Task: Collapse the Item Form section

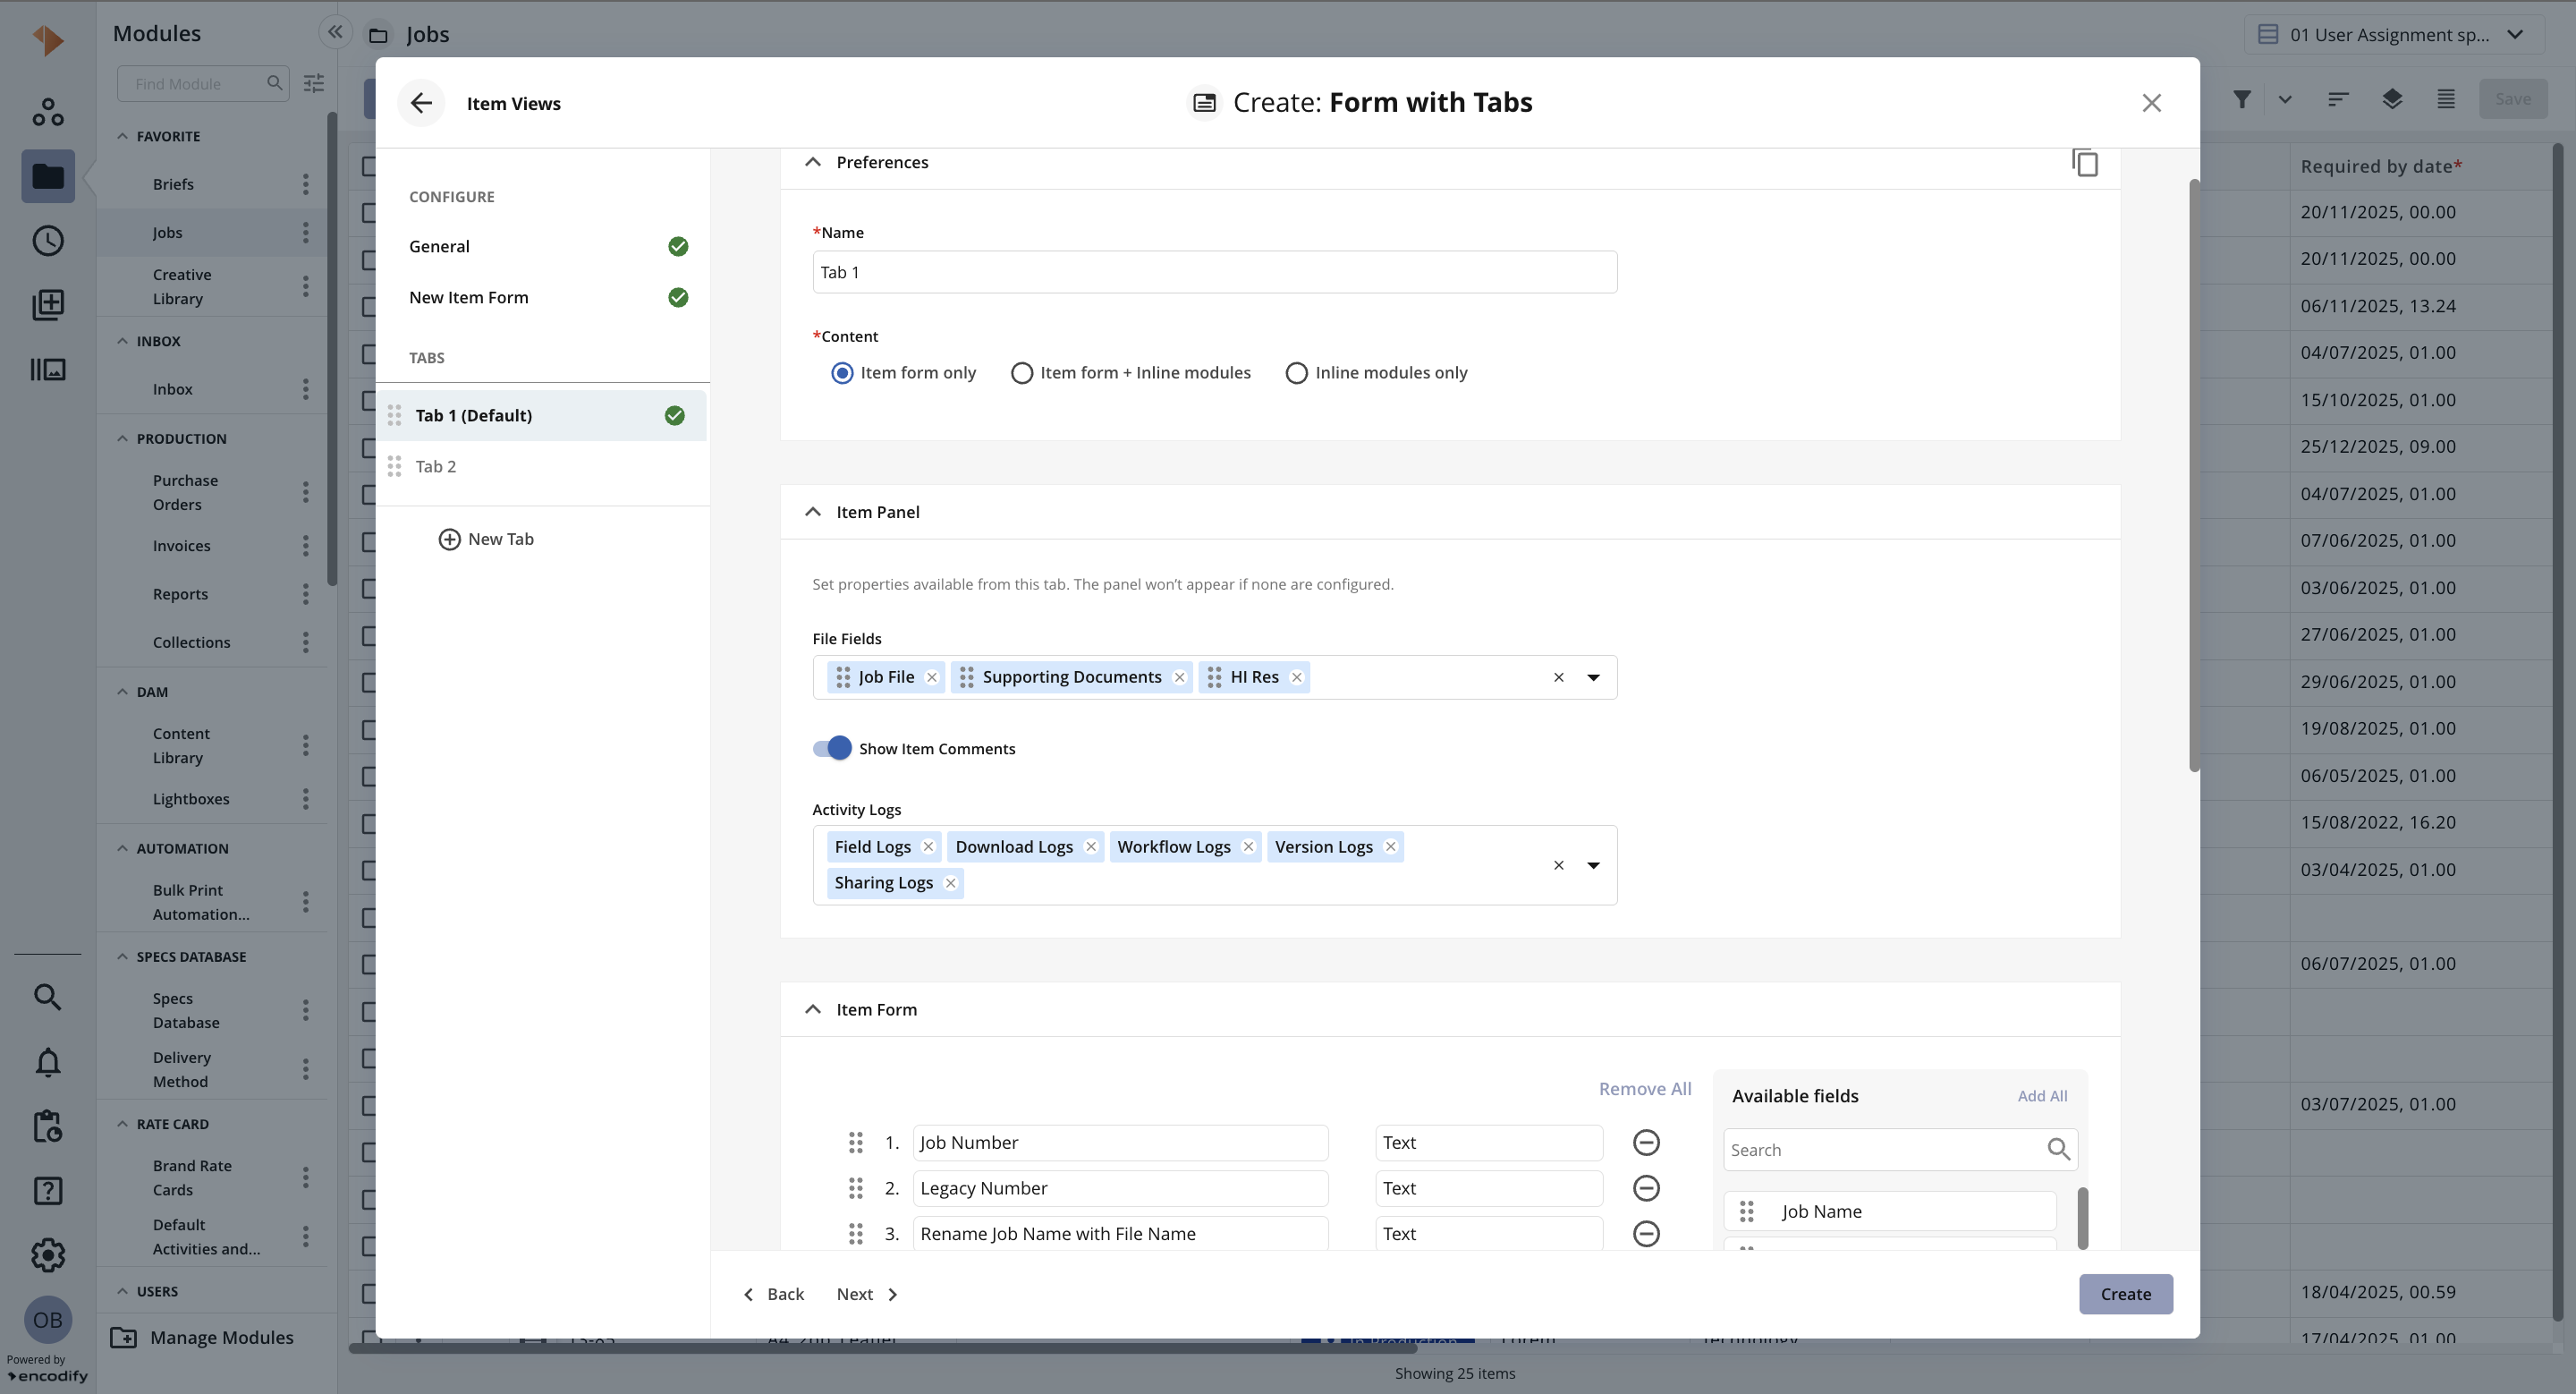Action: pos(813,1009)
